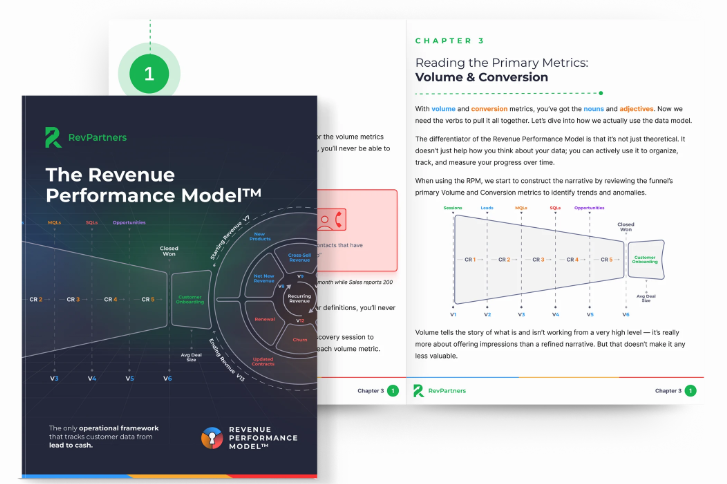Image resolution: width=727 pixels, height=484 pixels.
Task: Click the cover title The Revenue Performance Model
Action: (x=153, y=185)
